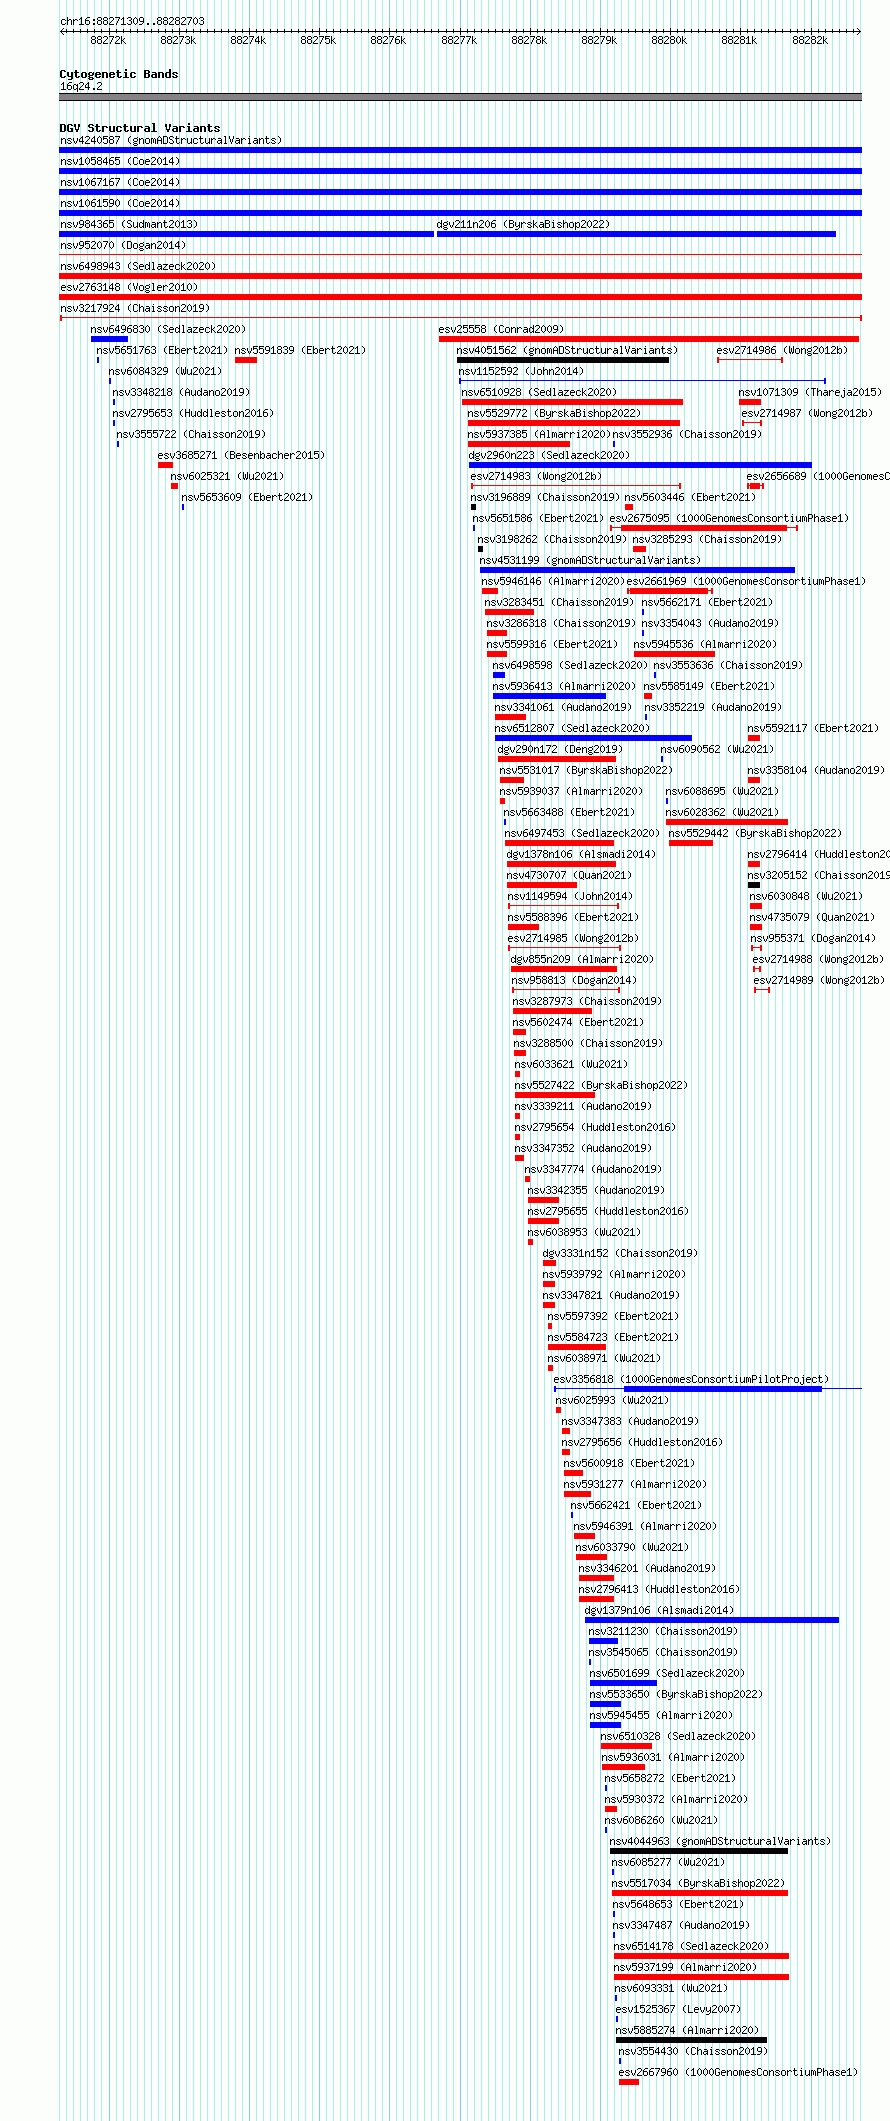Screen dimensions: 890x2121
Task: Click the nsv4240587 gnomAD structural variant label
Action: pos(171,140)
